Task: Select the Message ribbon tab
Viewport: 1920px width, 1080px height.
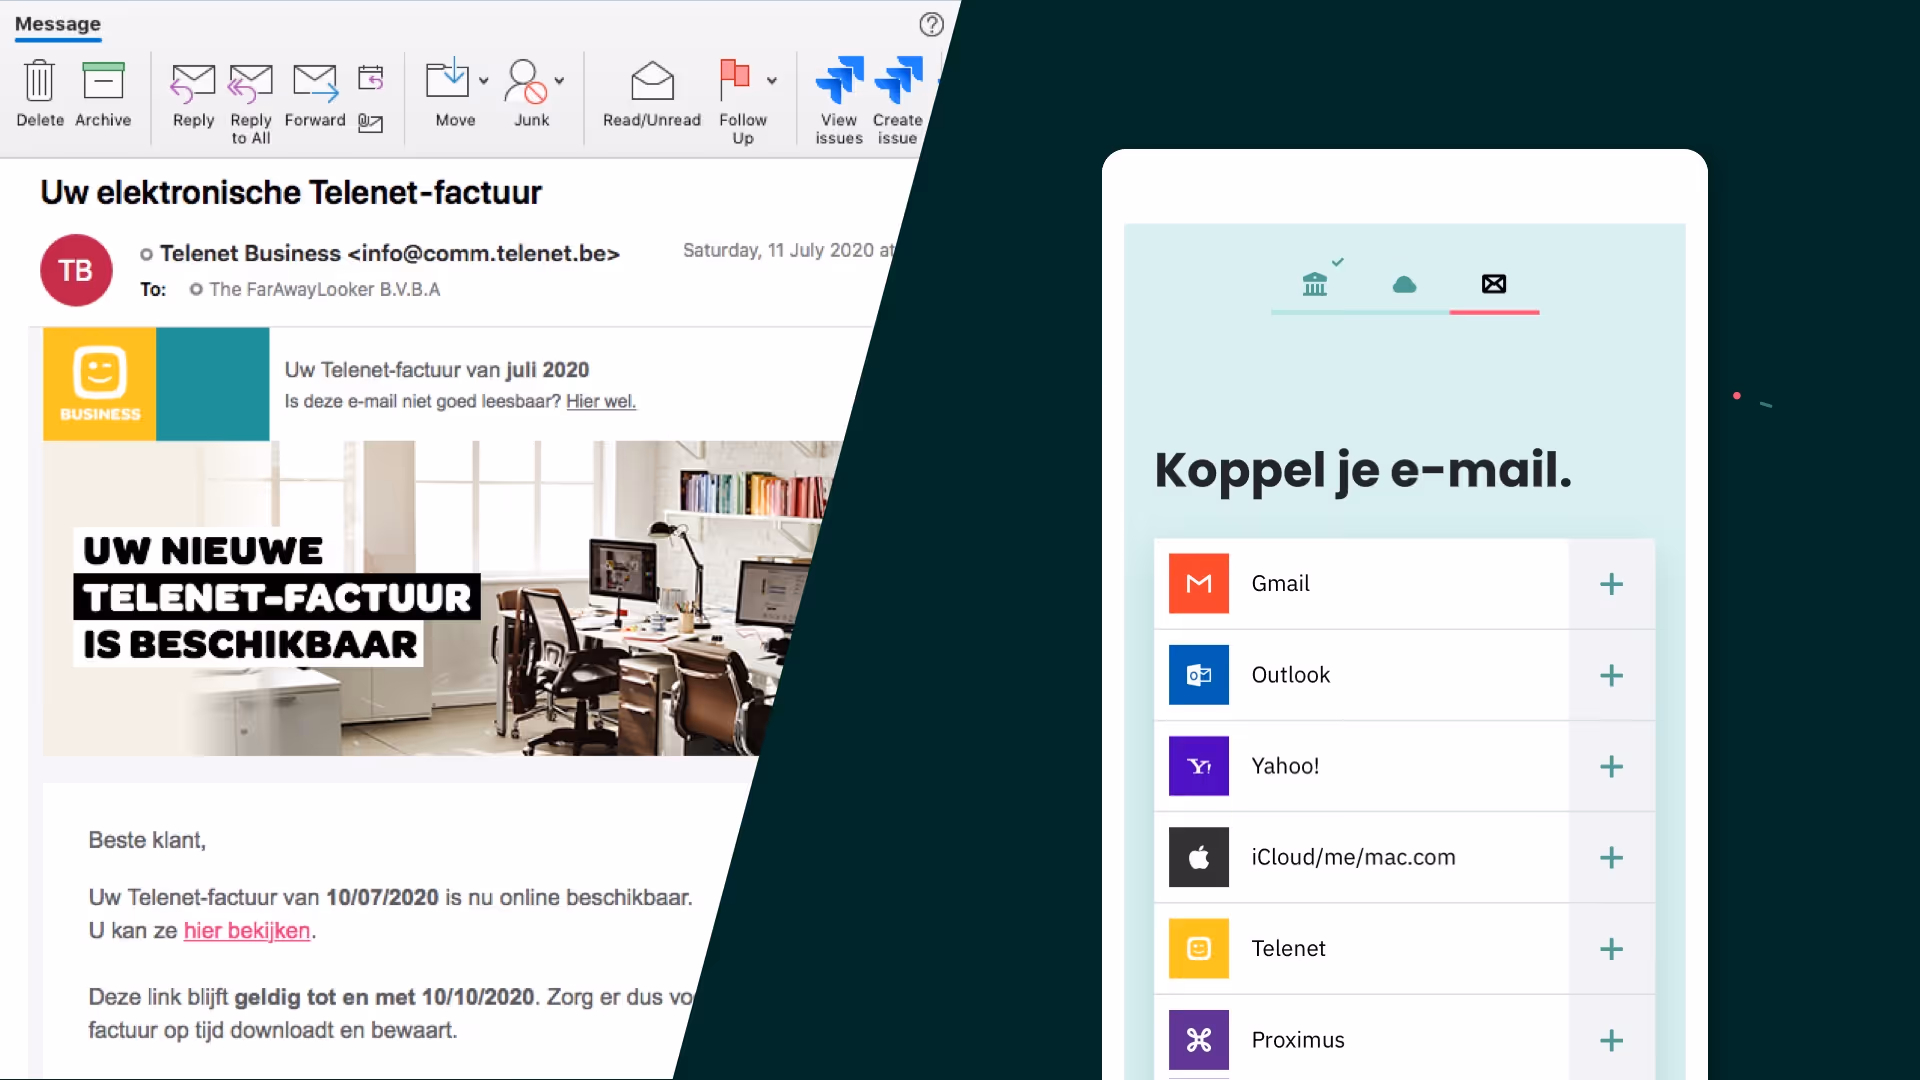Action: coord(58,24)
